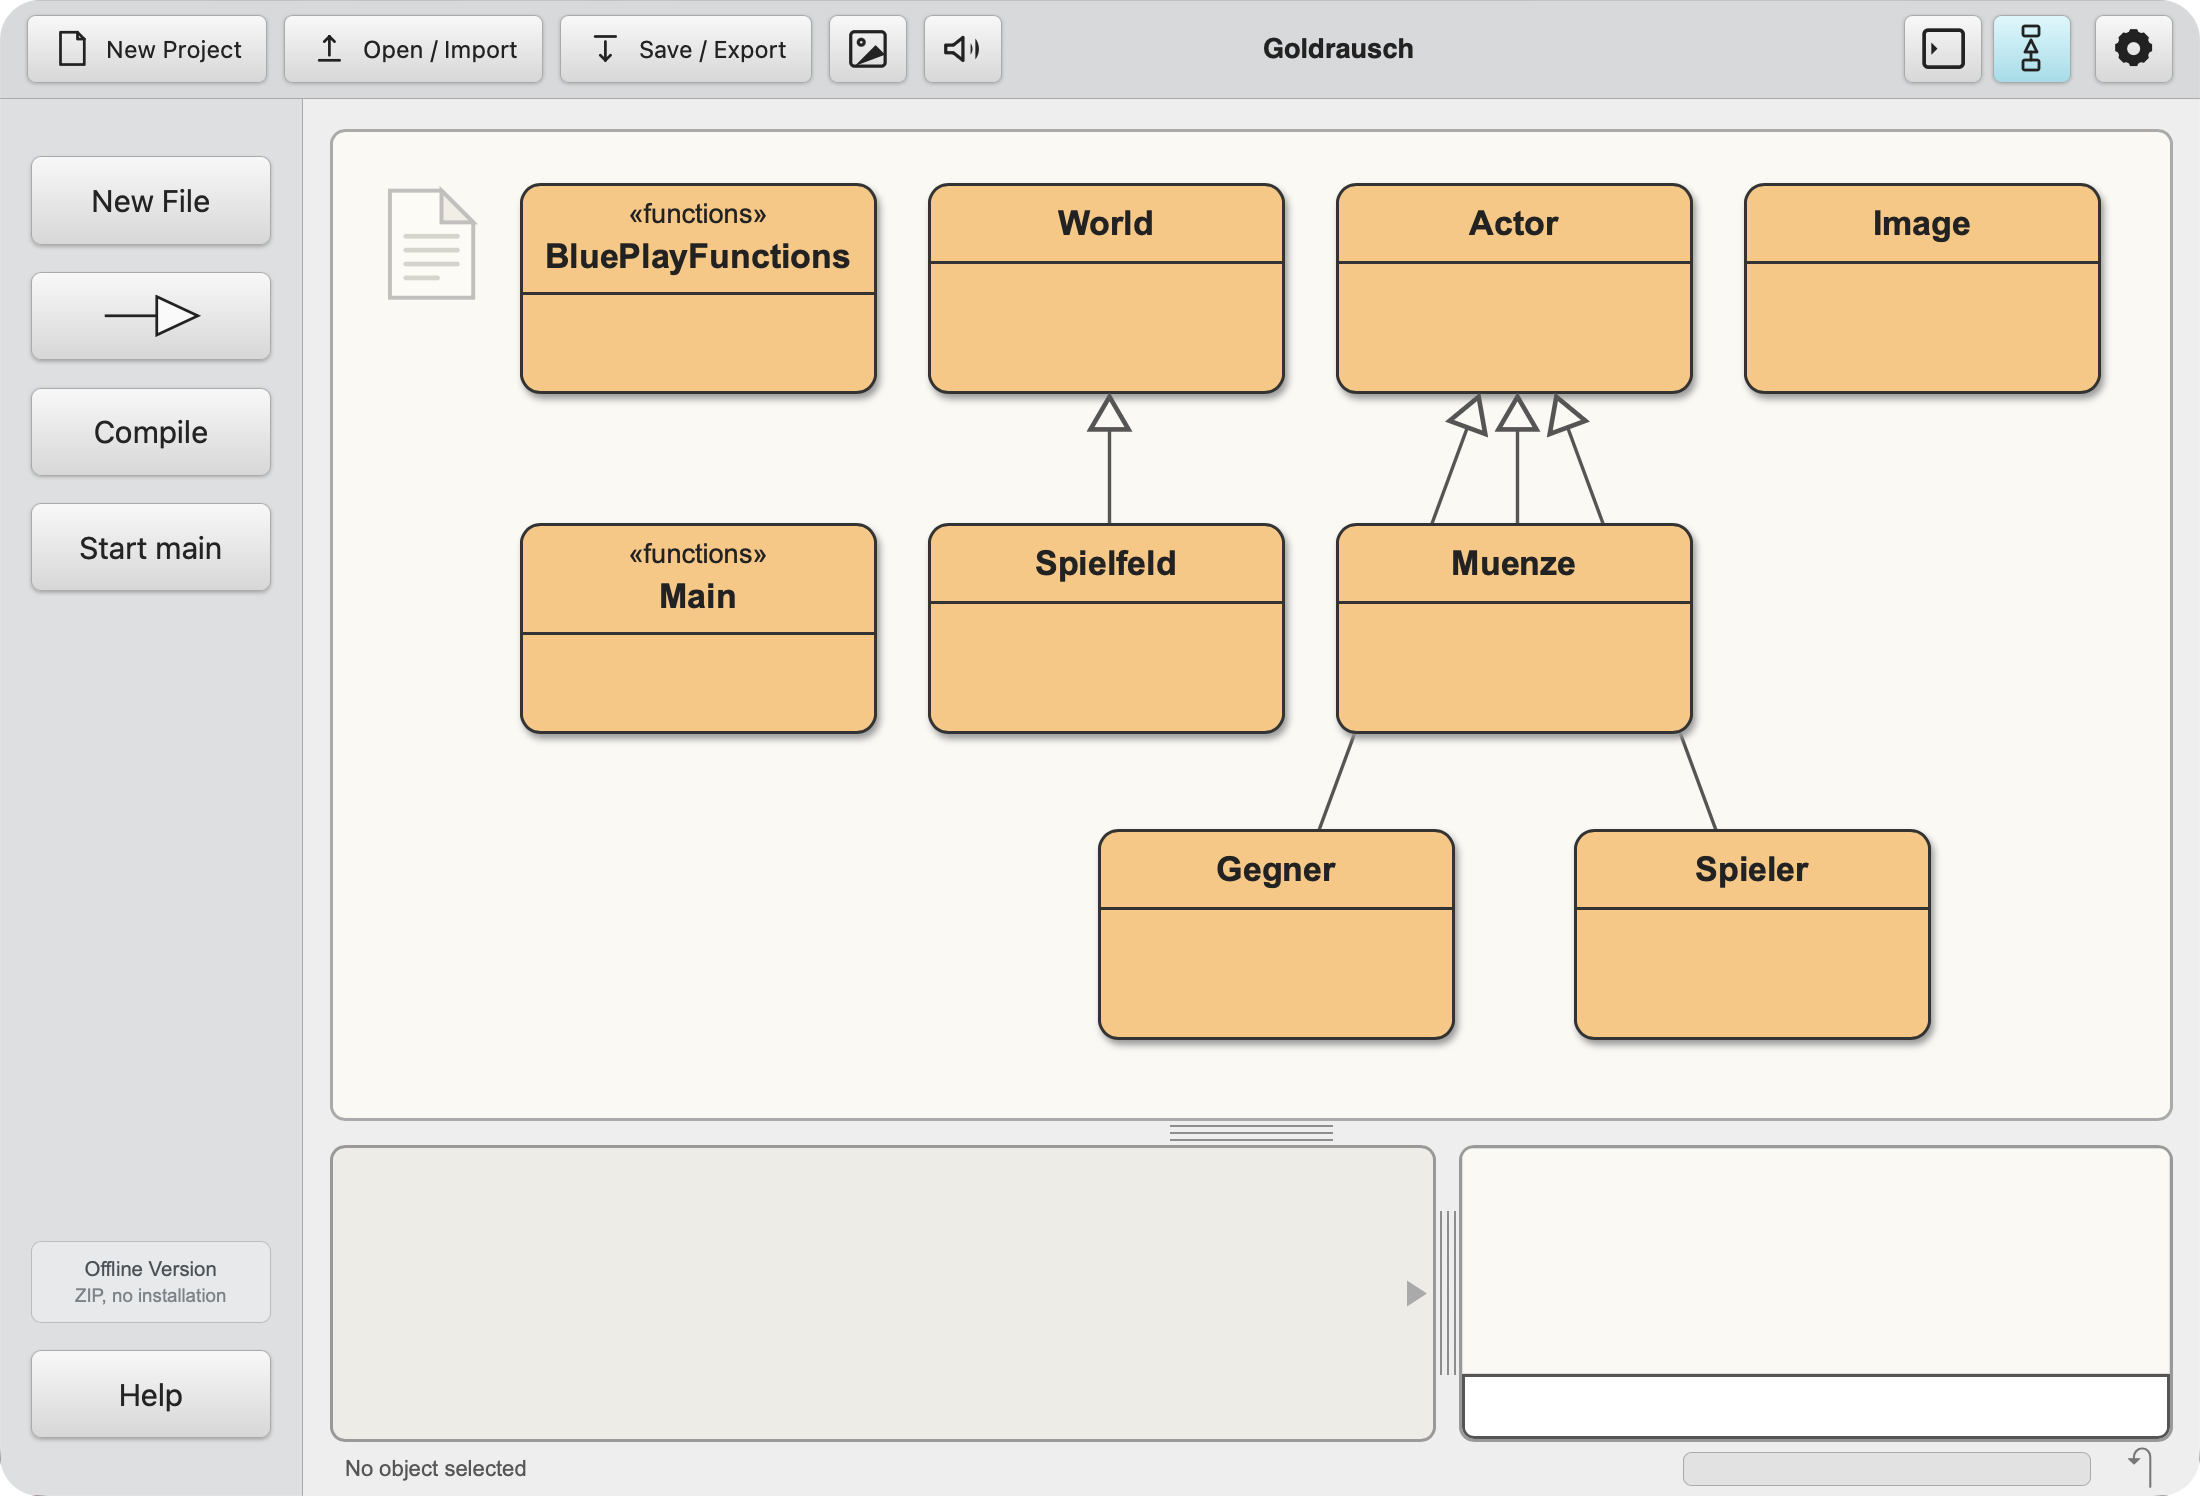Click the Compile button
This screenshot has width=2200, height=1496.
tap(151, 432)
